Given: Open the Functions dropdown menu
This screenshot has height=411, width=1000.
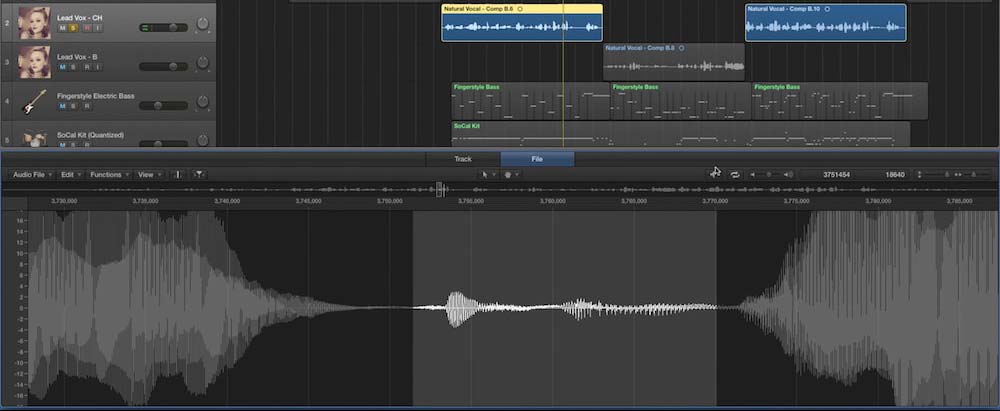Looking at the screenshot, I should coord(108,174).
